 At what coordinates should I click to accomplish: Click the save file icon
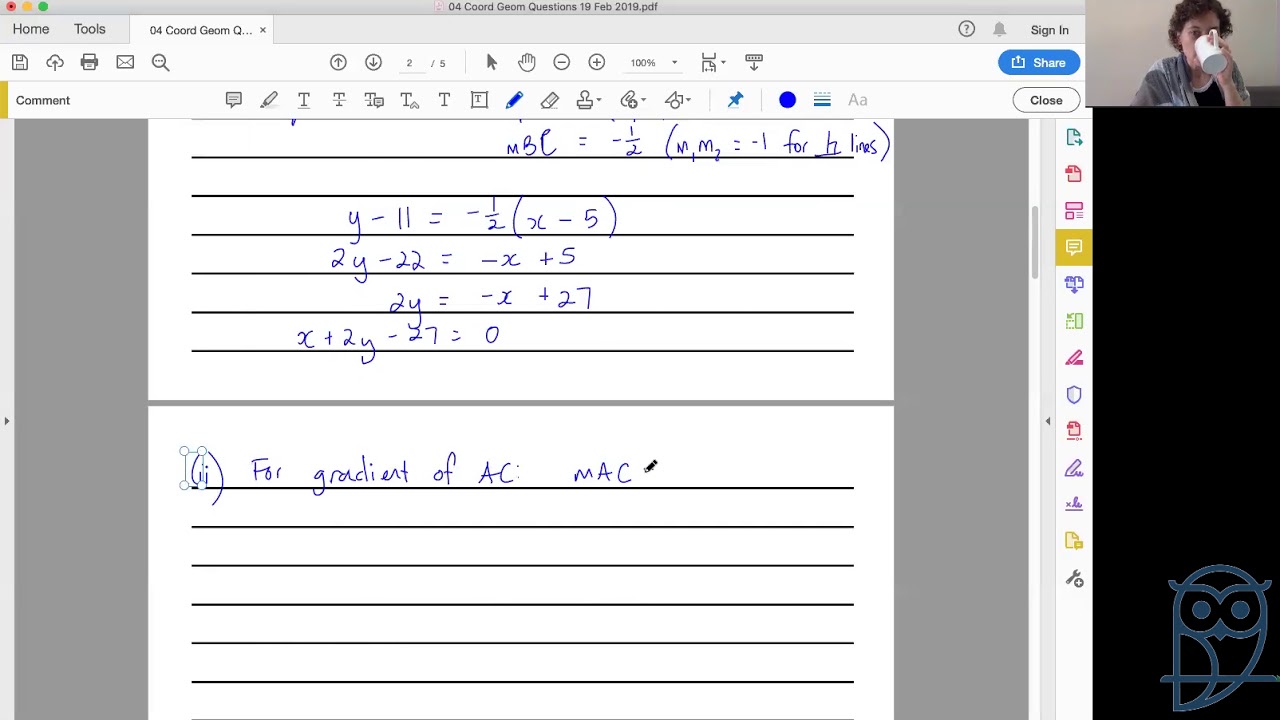tap(20, 63)
